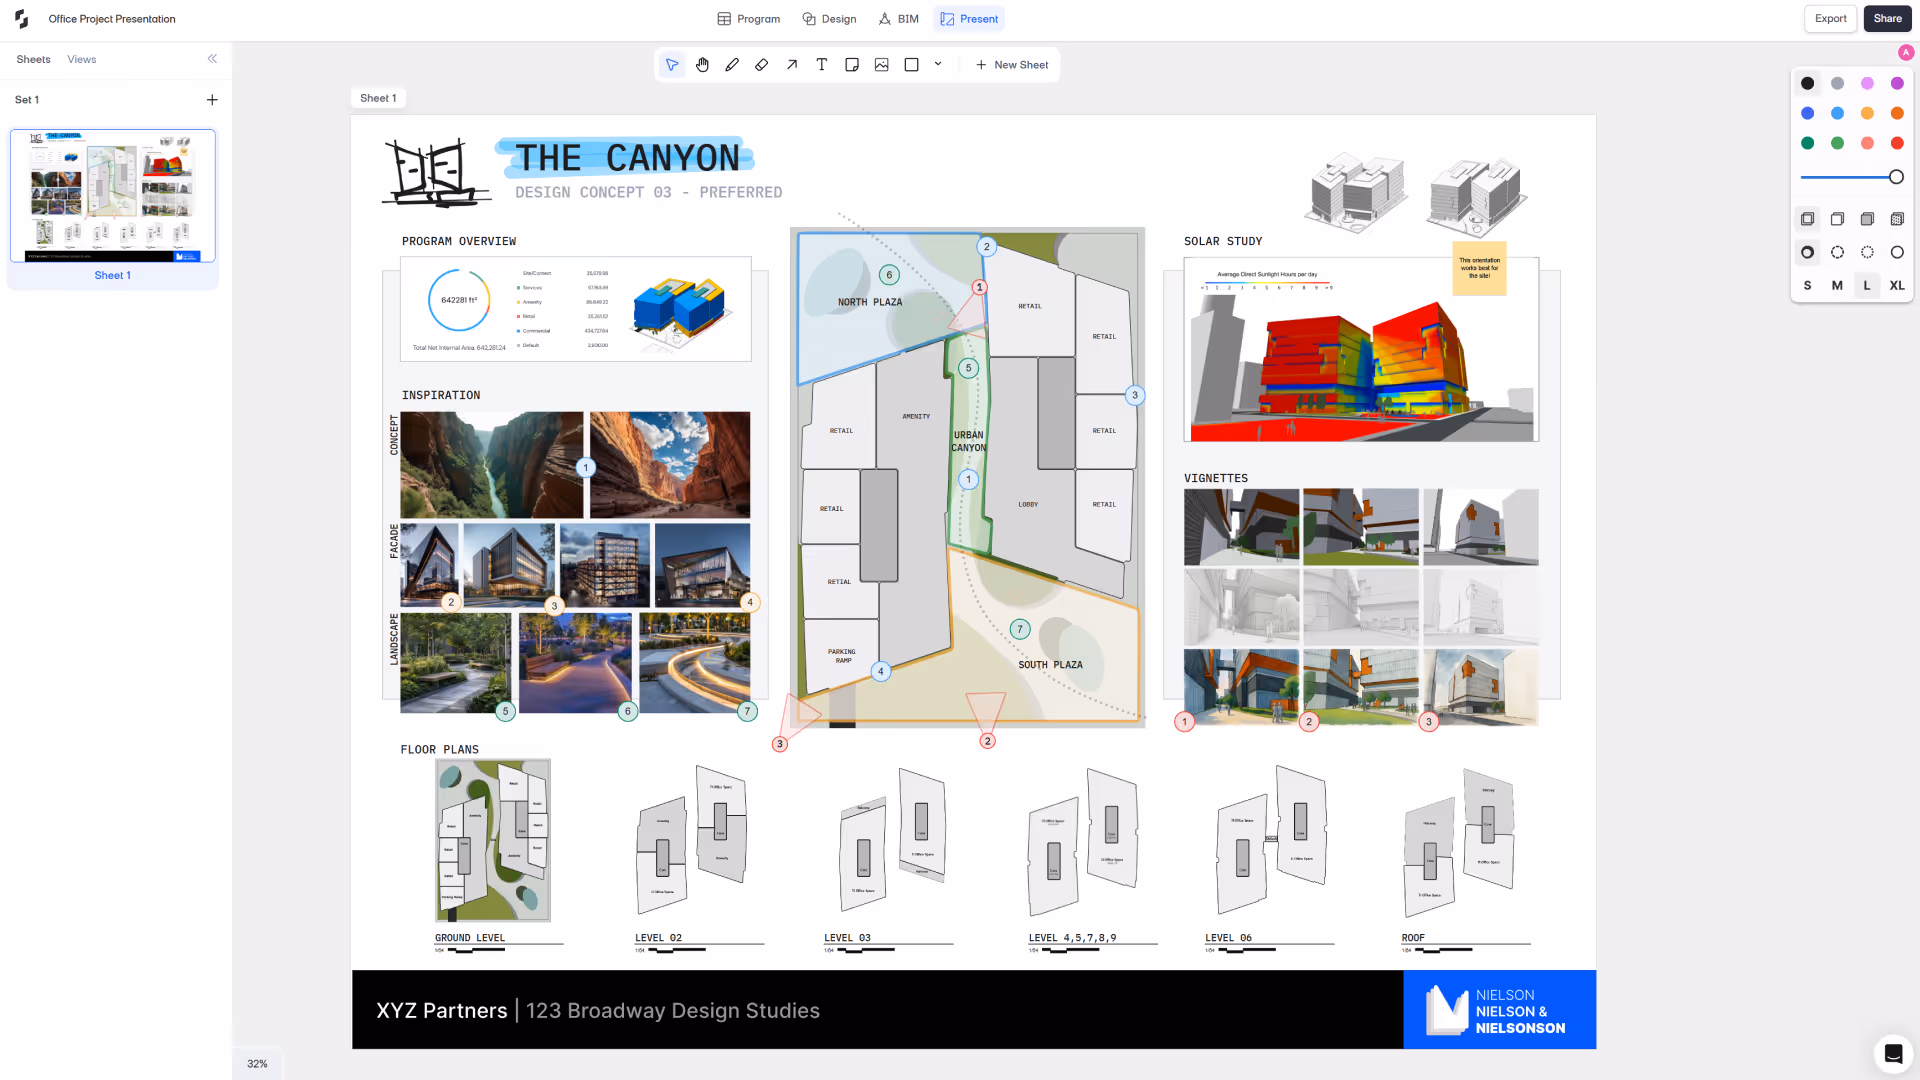The height and width of the screenshot is (1080, 1920).
Task: Choose the draw stroke style
Action: 1808,253
